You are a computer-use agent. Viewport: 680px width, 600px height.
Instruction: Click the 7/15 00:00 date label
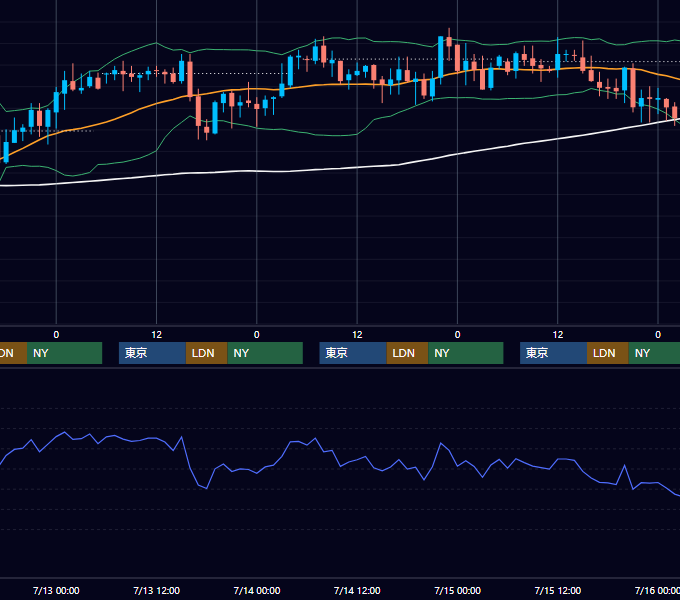coord(458,590)
